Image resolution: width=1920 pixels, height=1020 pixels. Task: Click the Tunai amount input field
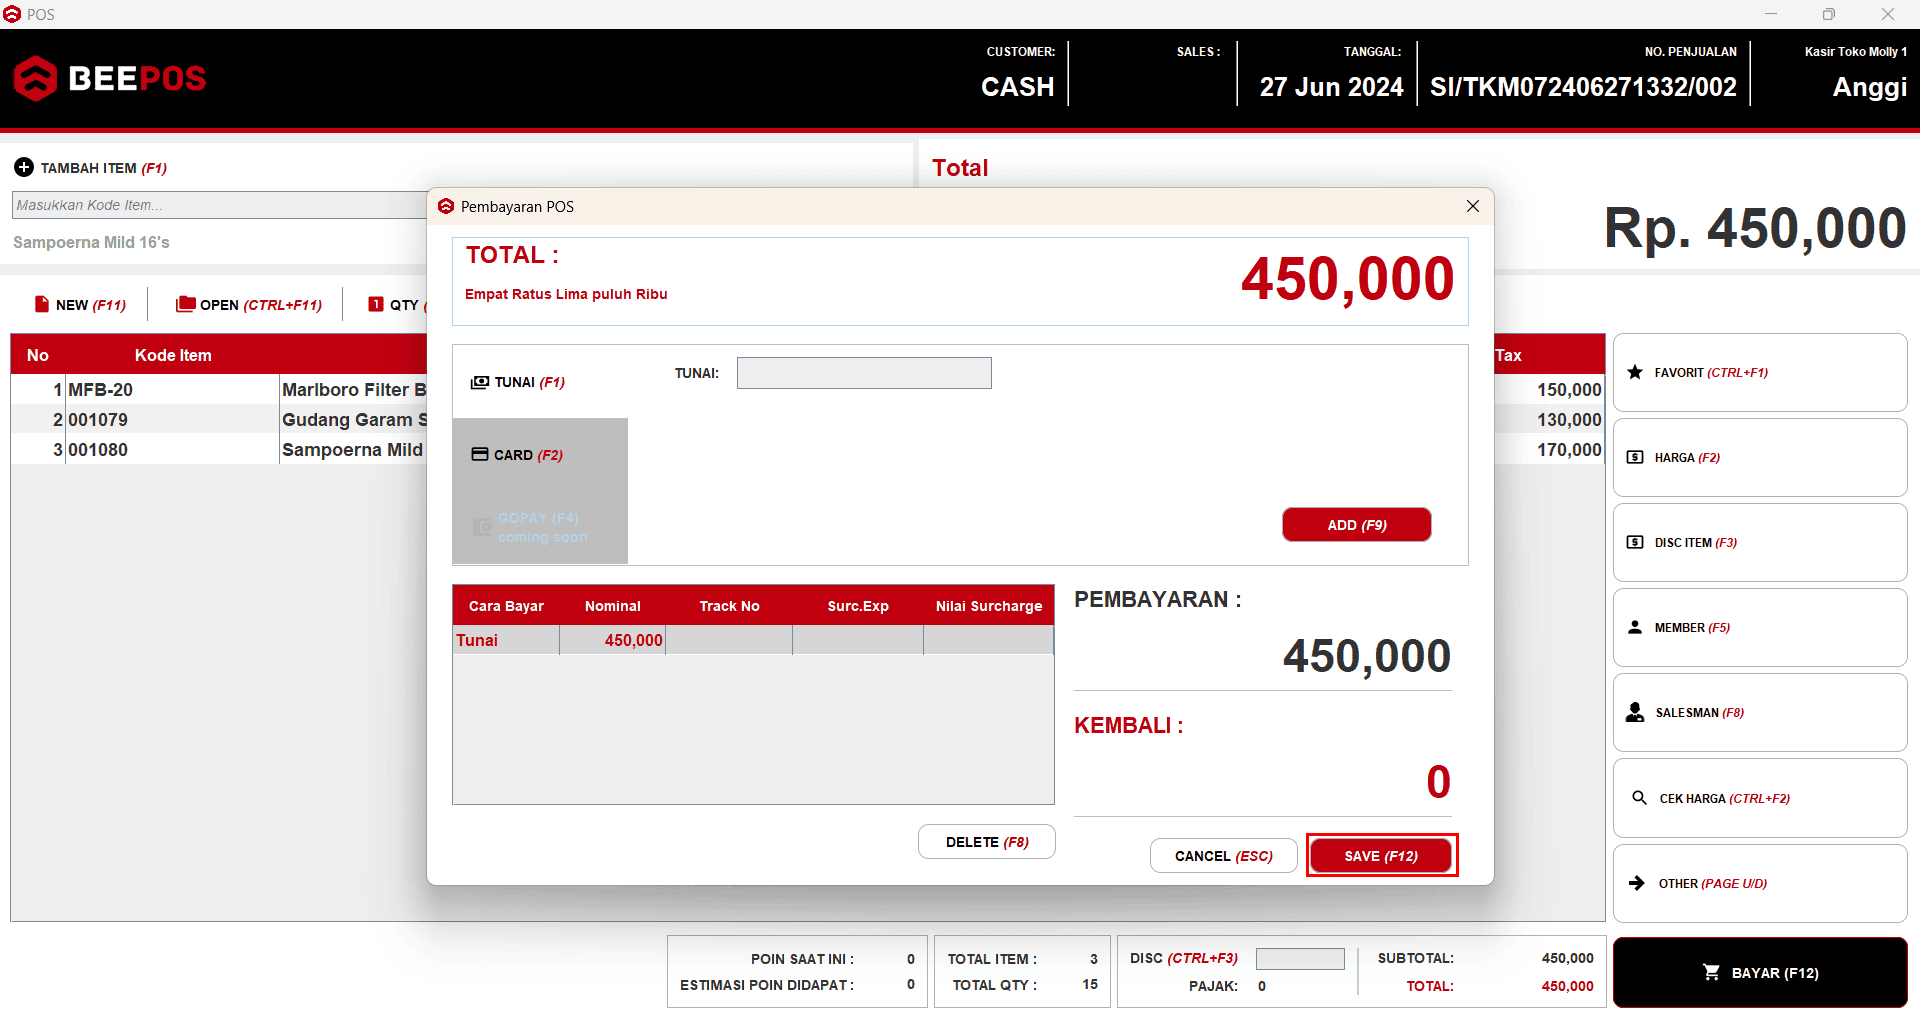pyautogui.click(x=864, y=373)
